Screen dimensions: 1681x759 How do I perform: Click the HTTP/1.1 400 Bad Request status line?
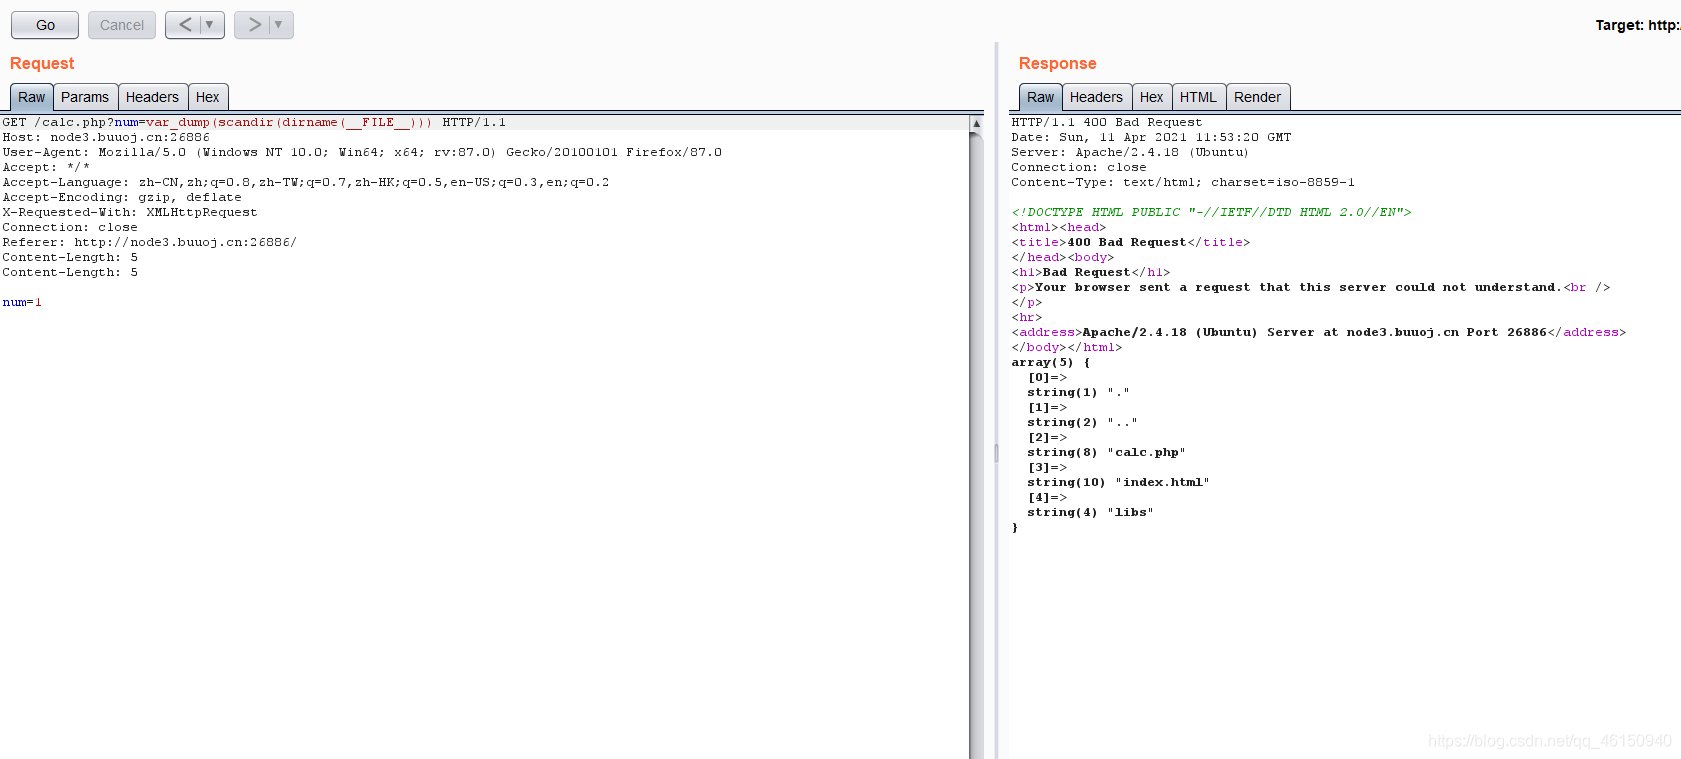pyautogui.click(x=1107, y=122)
